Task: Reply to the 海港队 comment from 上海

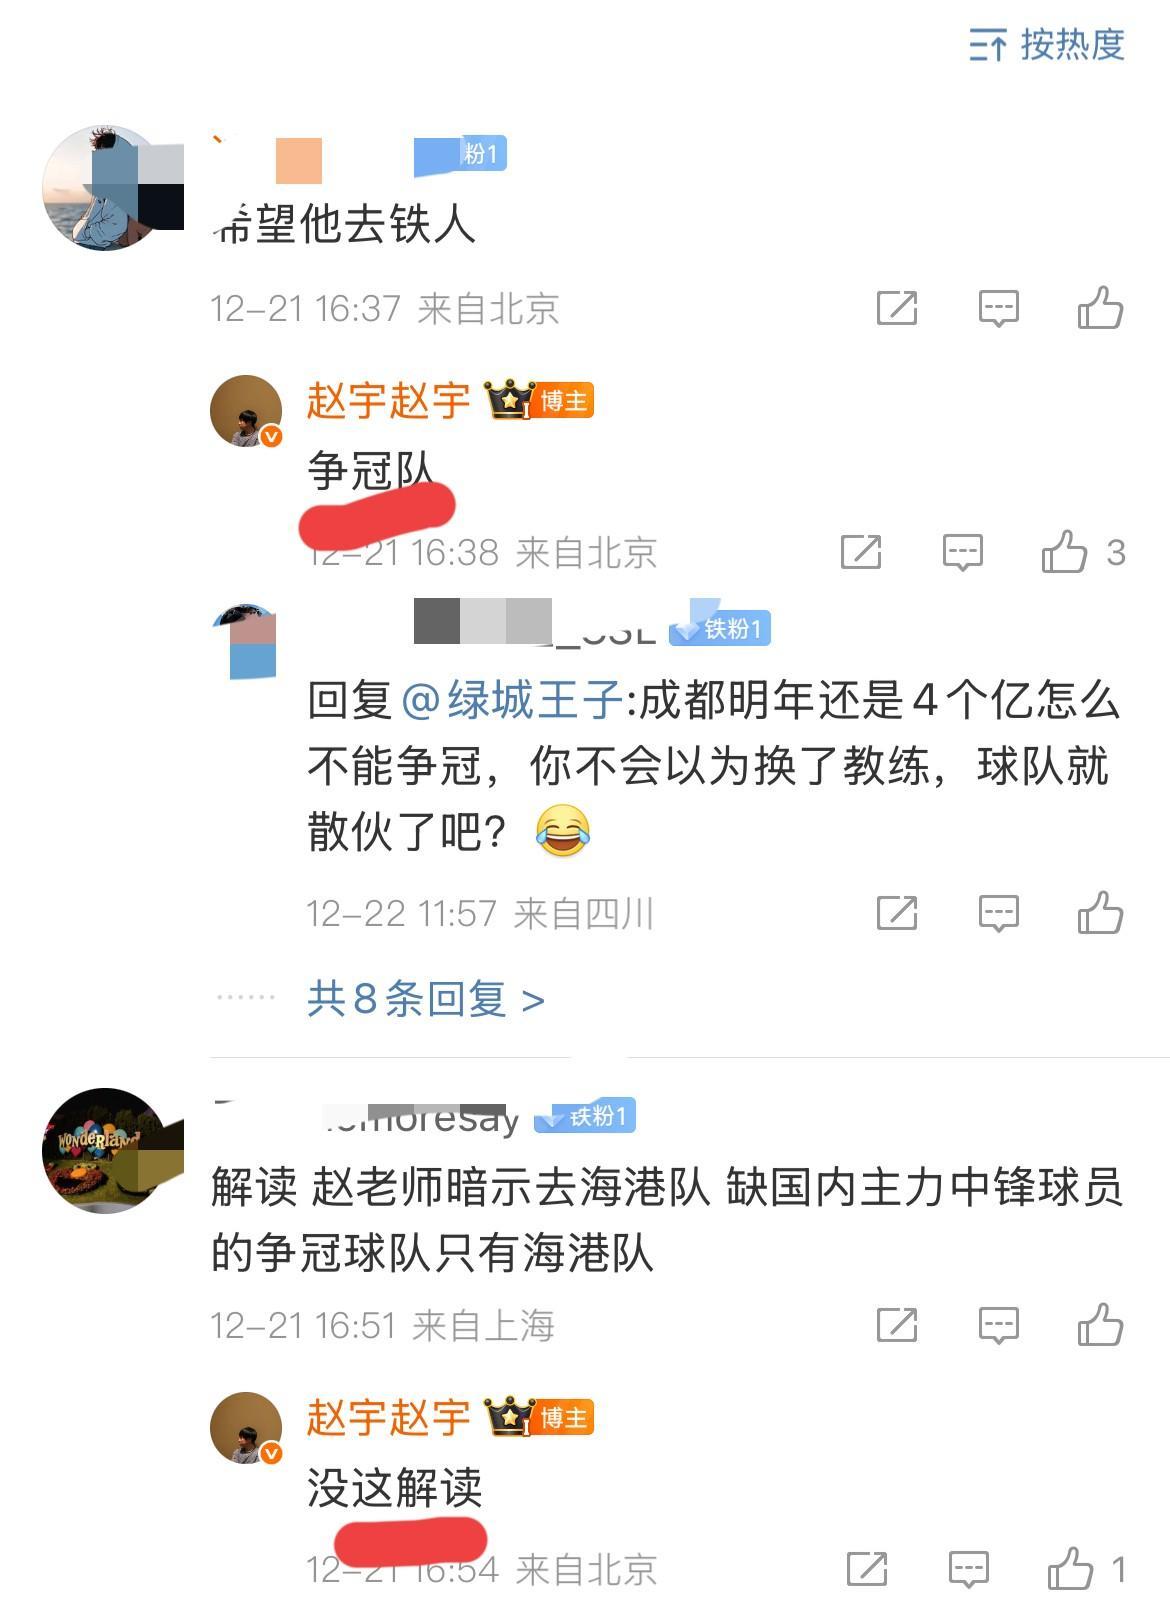Action: [x=998, y=1325]
